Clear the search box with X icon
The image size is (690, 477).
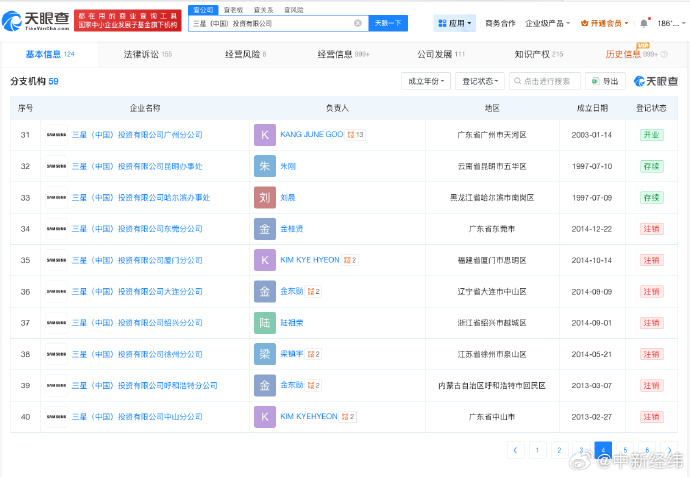358,23
